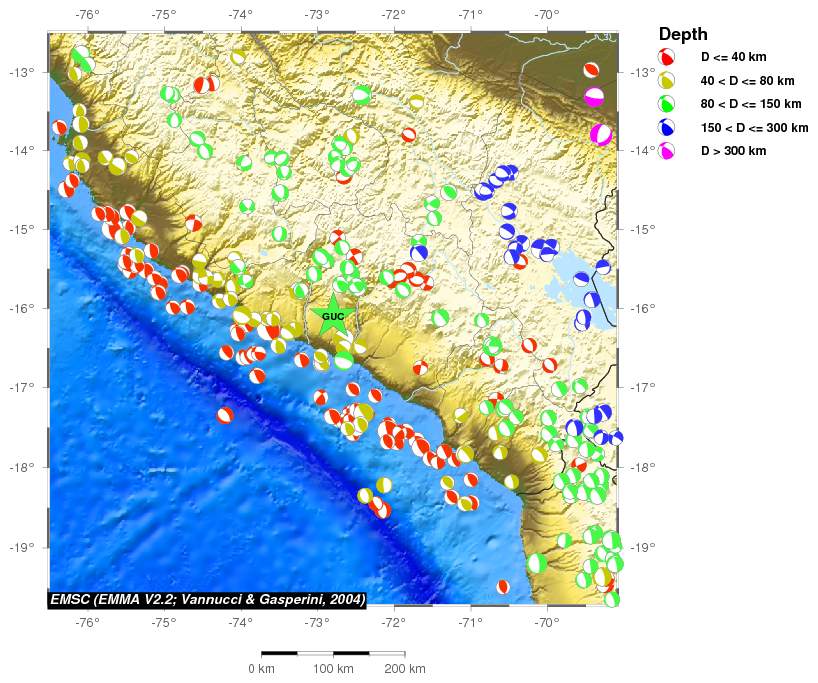This screenshot has width=818, height=683.
Task: Click the -73° longitude label at top
Action: 317,15
